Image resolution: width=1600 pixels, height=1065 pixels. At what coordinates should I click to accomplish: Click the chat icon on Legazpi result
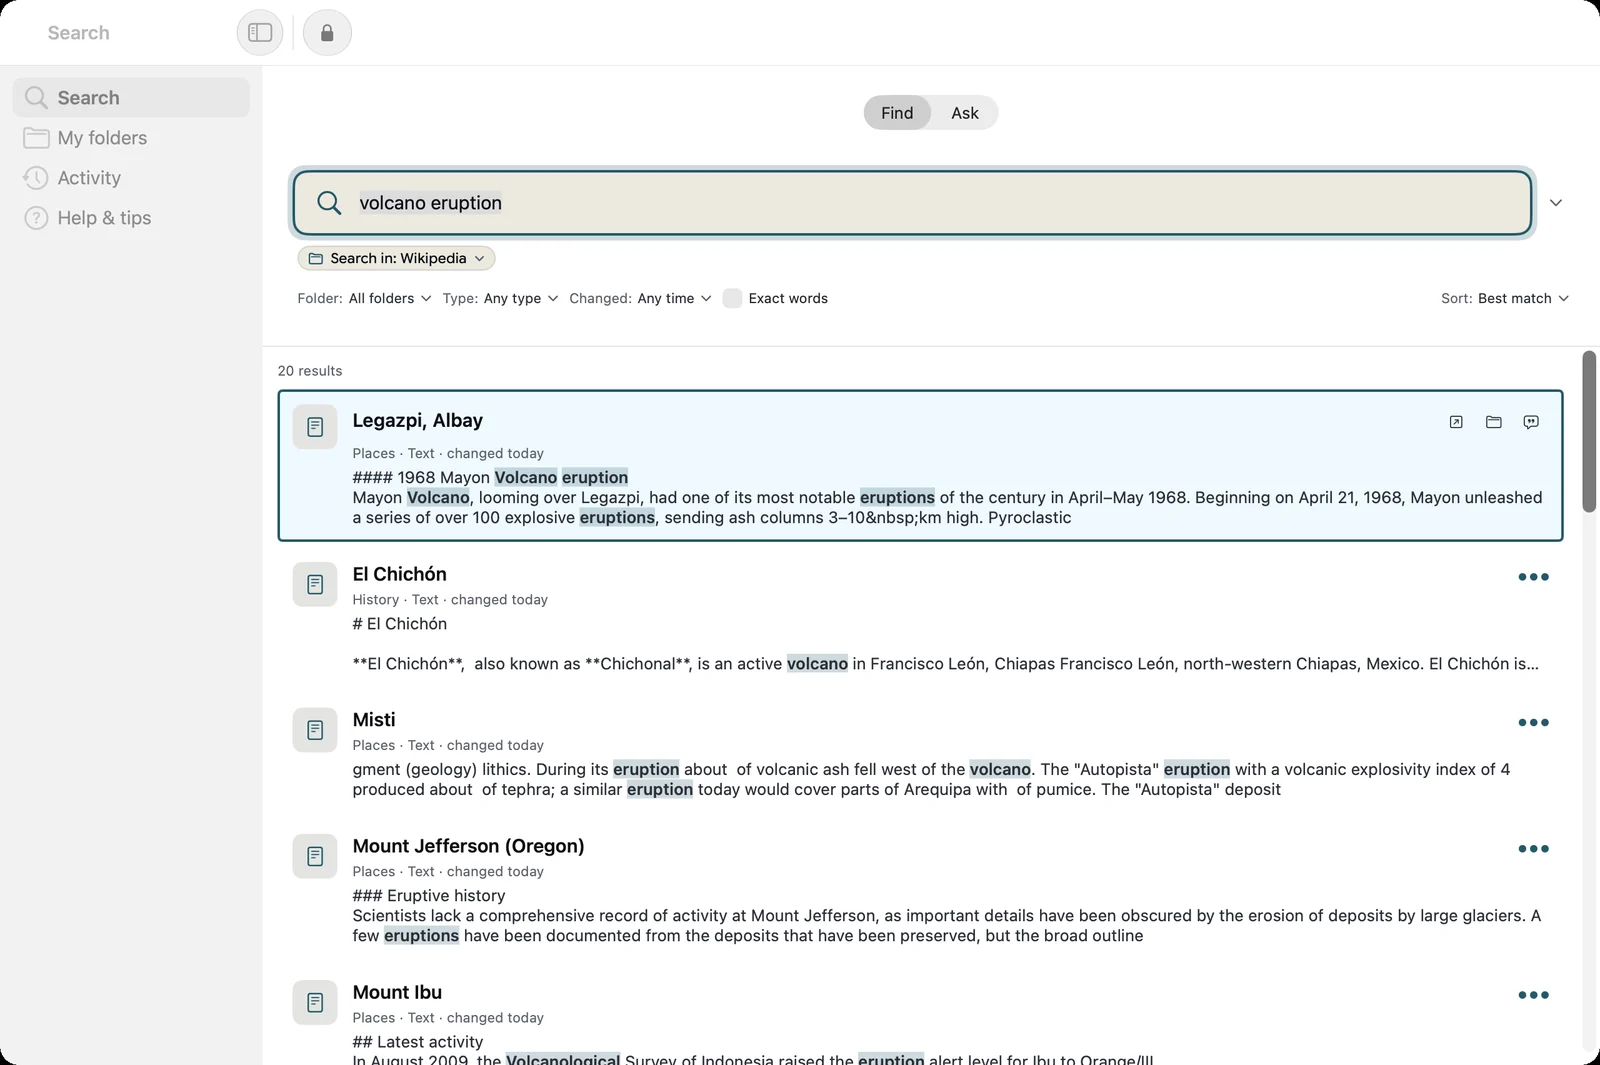pos(1531,422)
